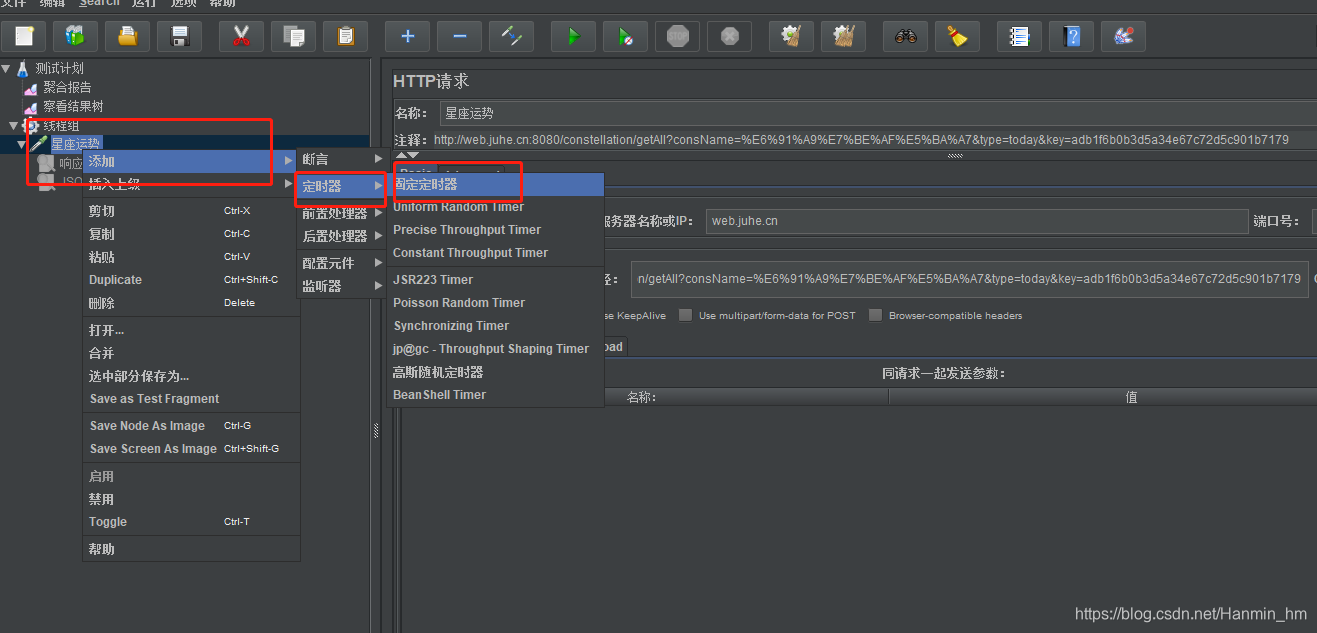Choose 高斯随机定时器
Viewport: 1317px width, 633px height.
(496, 372)
